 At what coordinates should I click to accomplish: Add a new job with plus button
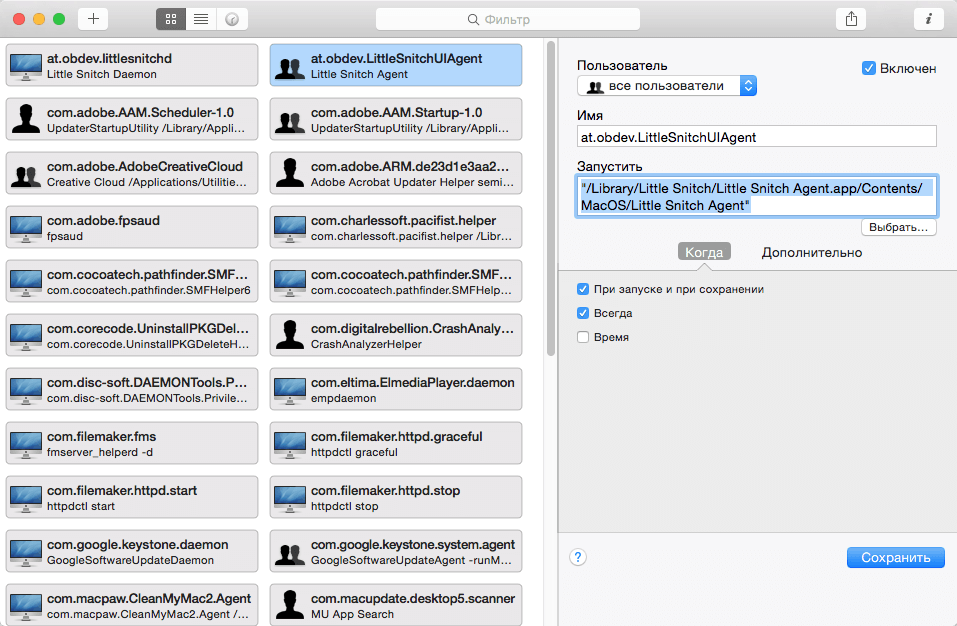(93, 19)
